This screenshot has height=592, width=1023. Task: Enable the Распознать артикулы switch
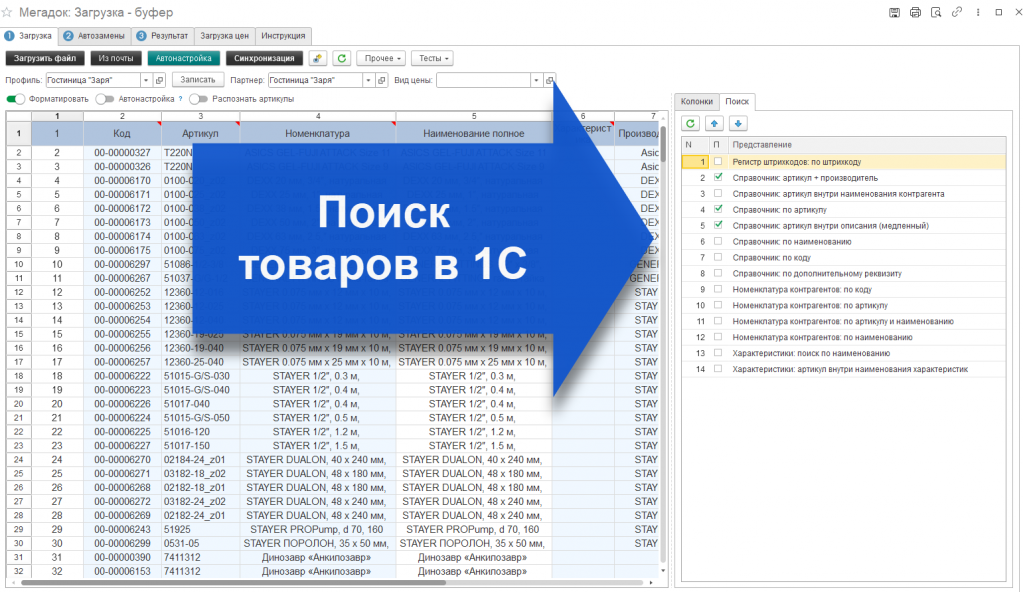(198, 99)
